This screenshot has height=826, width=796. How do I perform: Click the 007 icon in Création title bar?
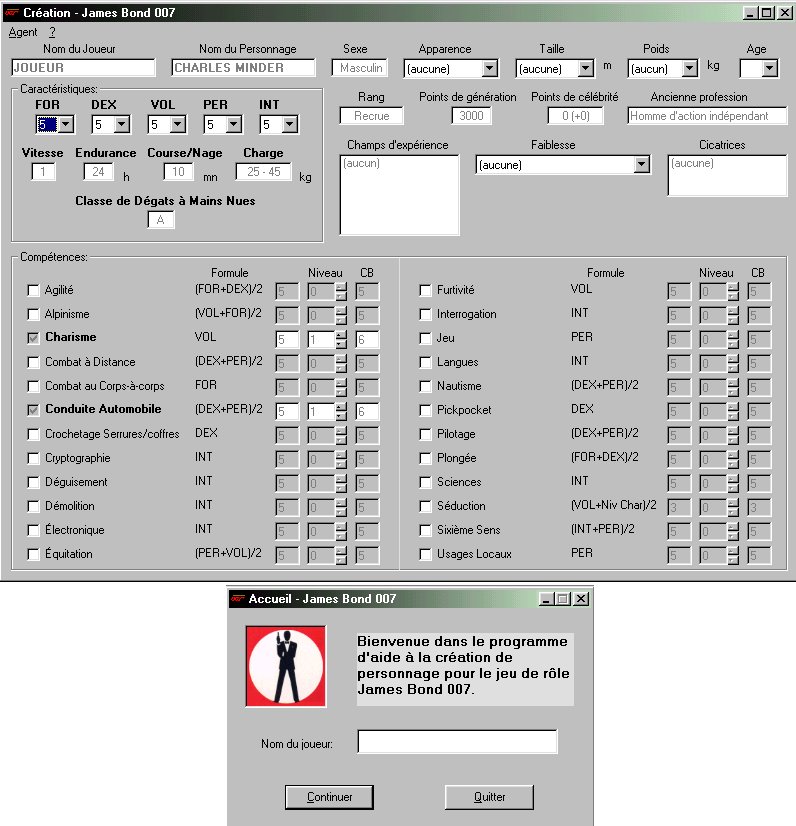tap(11, 13)
